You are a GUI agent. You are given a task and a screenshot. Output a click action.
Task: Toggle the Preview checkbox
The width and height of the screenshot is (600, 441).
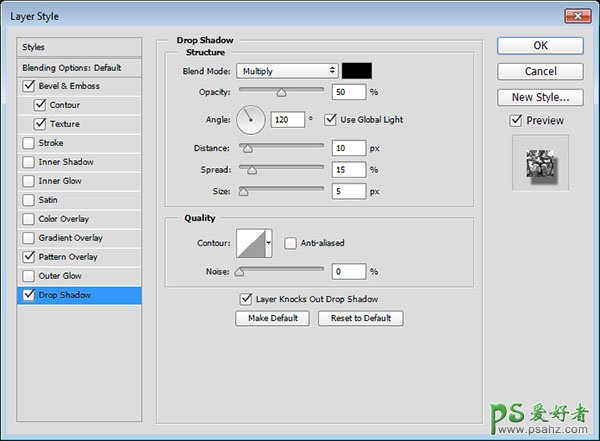pyautogui.click(x=515, y=121)
